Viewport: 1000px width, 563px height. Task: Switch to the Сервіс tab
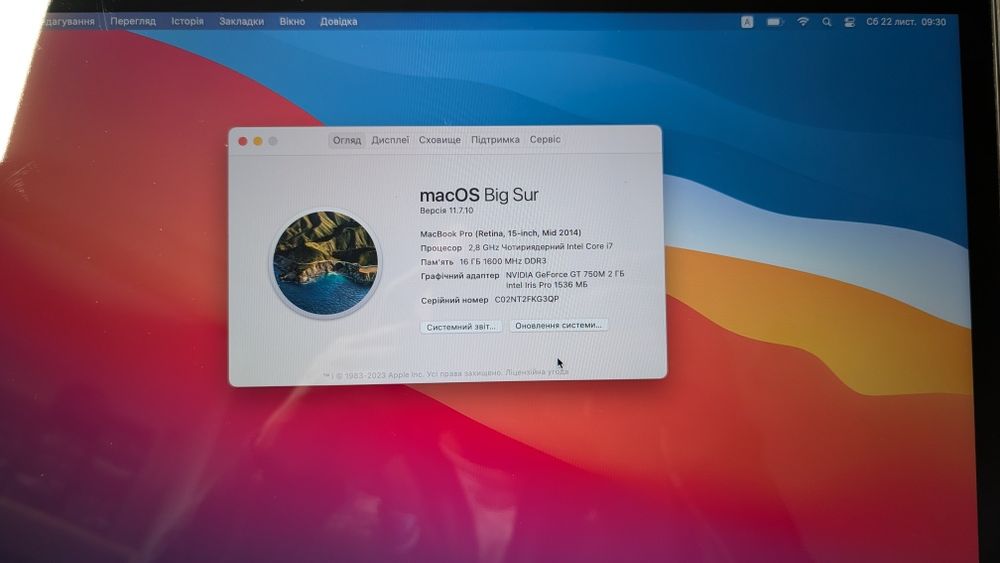(545, 139)
